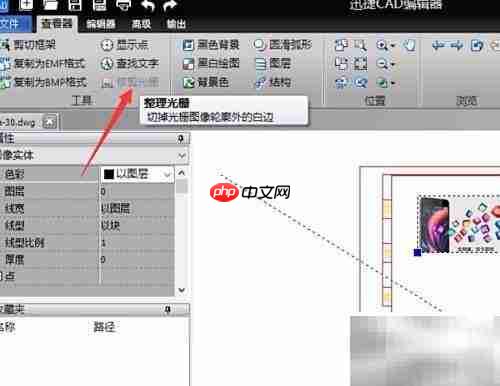Screen dimensions: 500x386
Task: Click the properties scrollbar down arrow
Action: coord(182,290)
